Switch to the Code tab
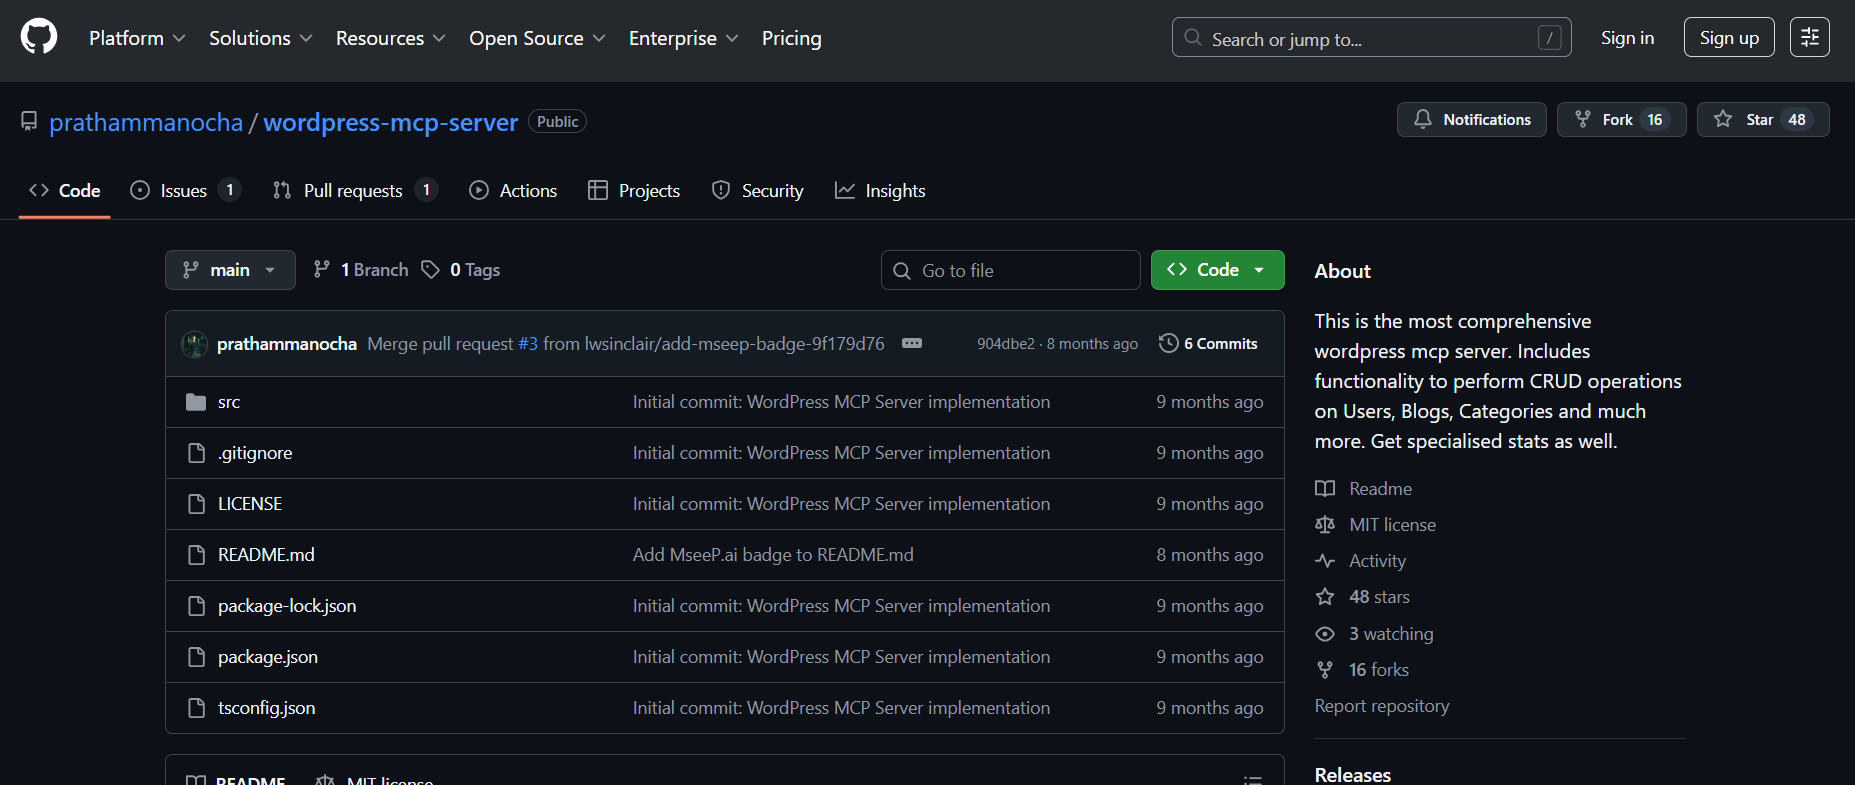Image resolution: width=1855 pixels, height=785 pixels. pos(65,191)
